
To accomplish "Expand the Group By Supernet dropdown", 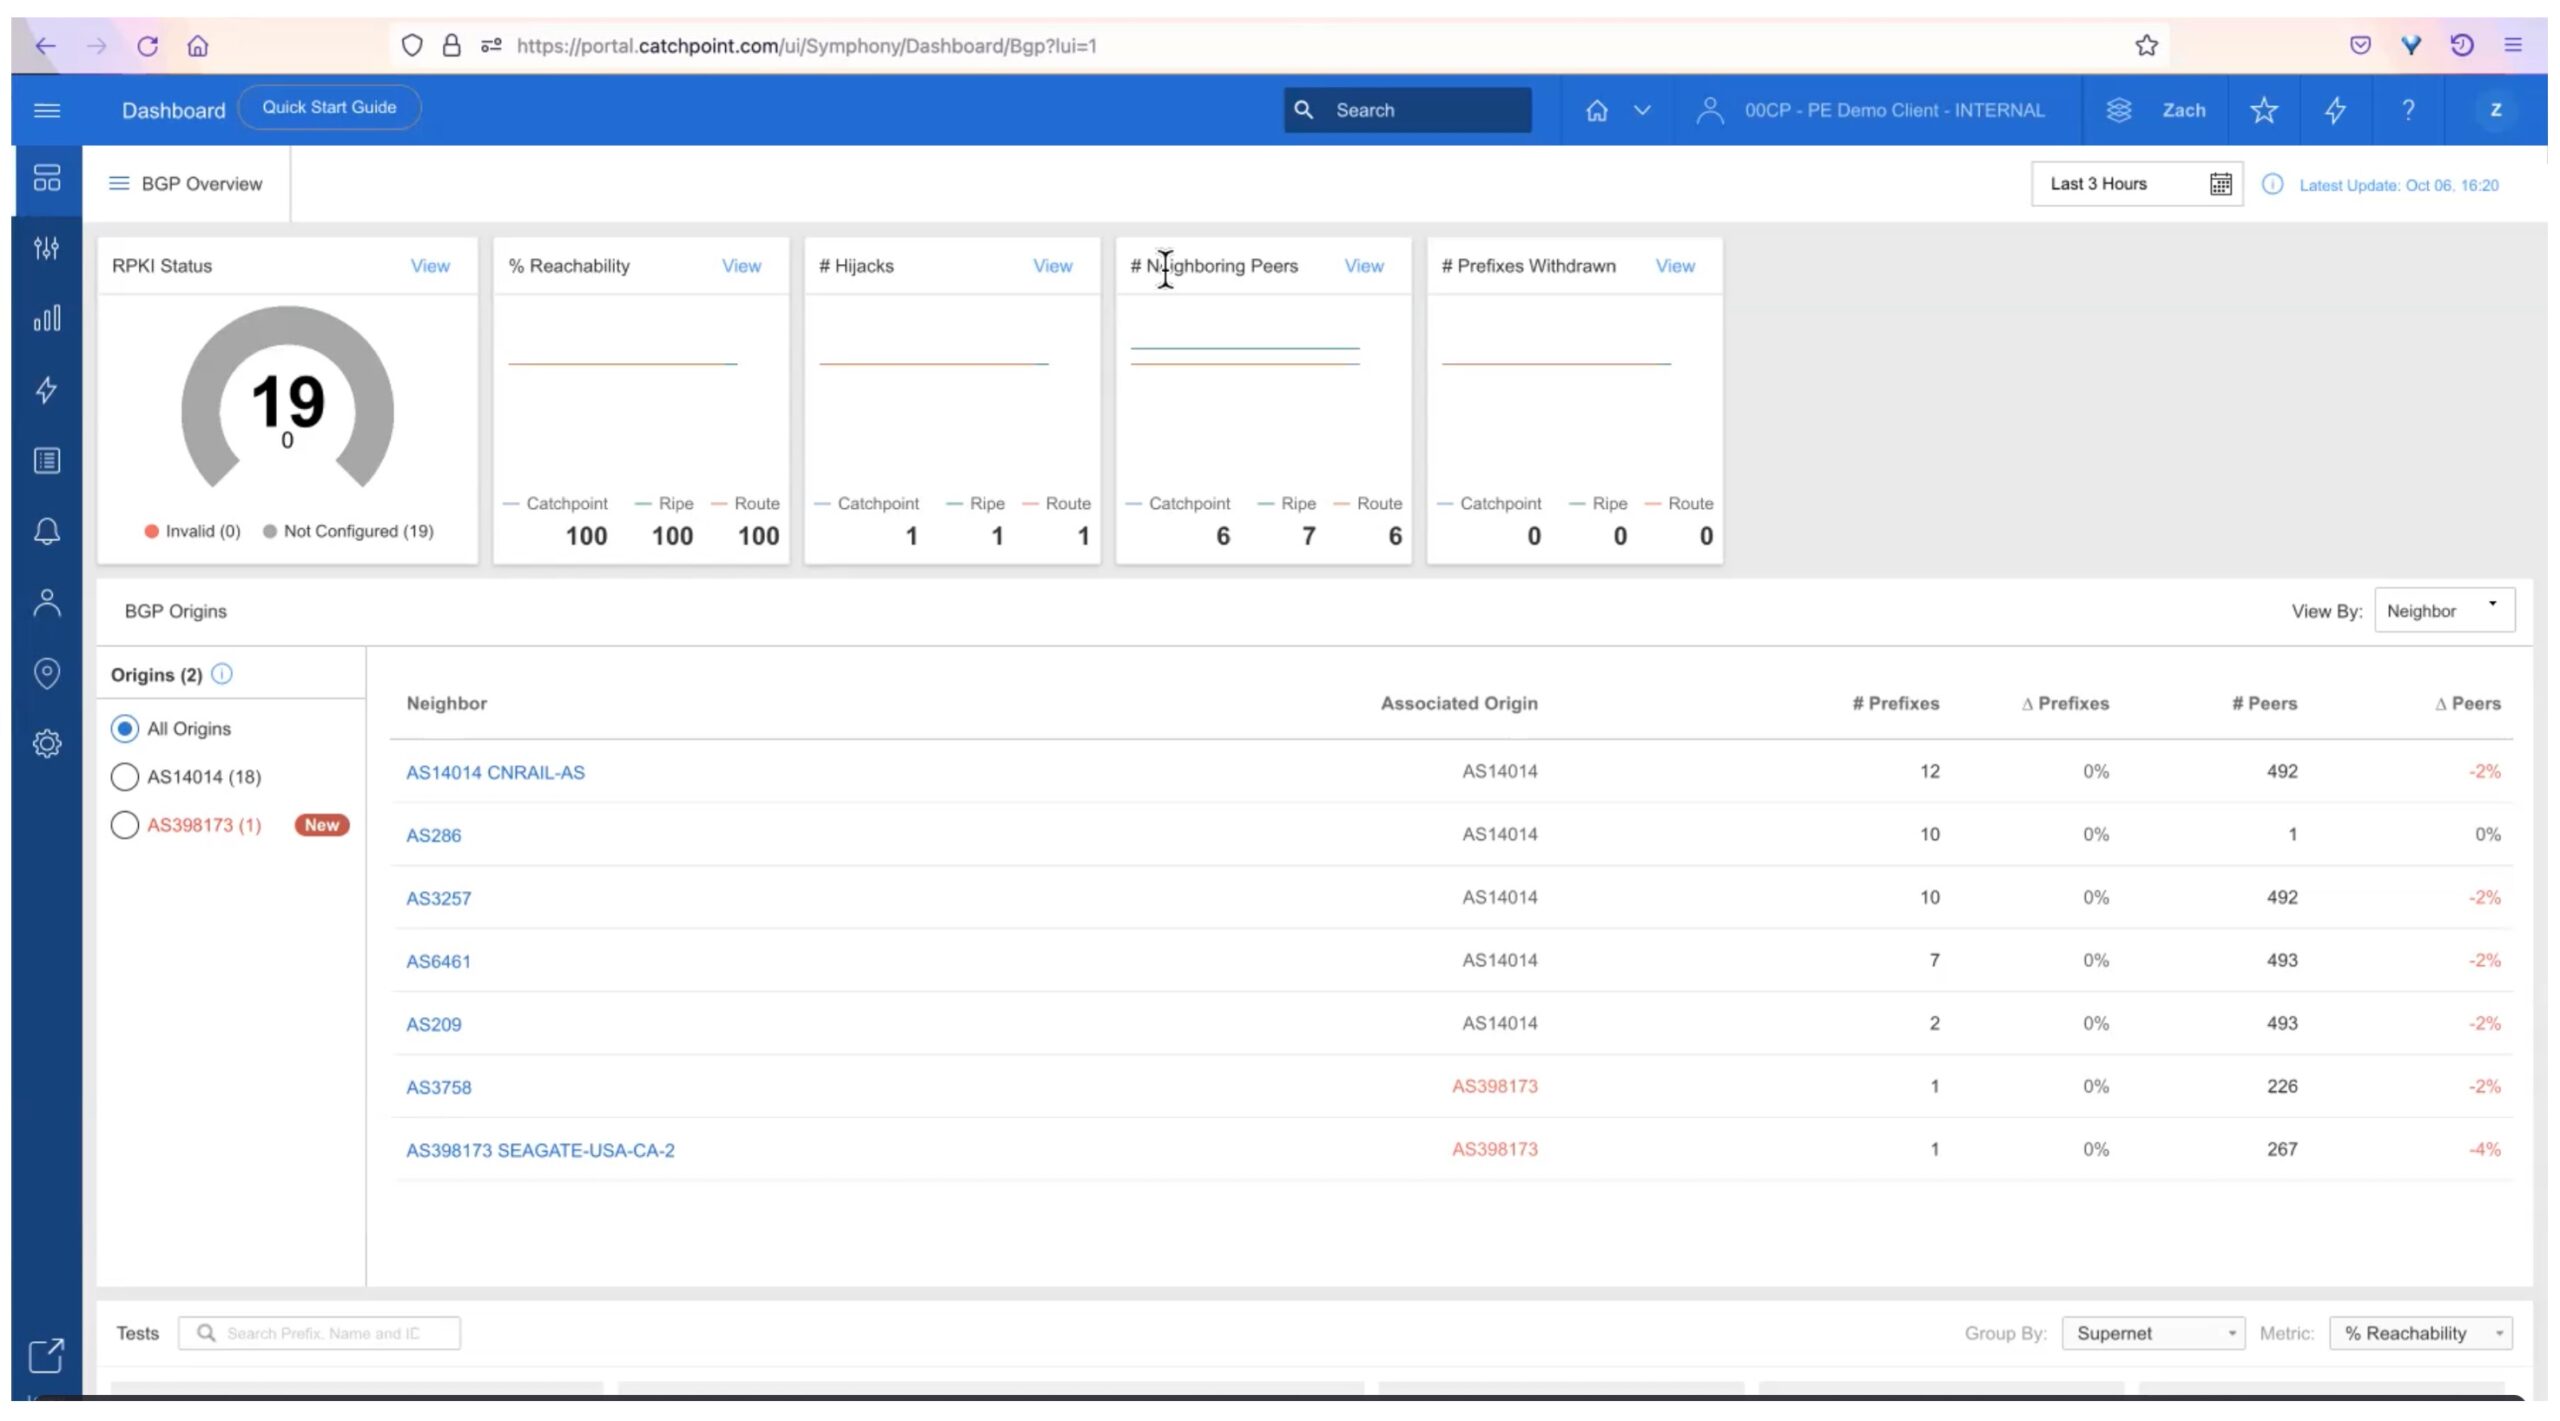I will pos(2153,1333).
